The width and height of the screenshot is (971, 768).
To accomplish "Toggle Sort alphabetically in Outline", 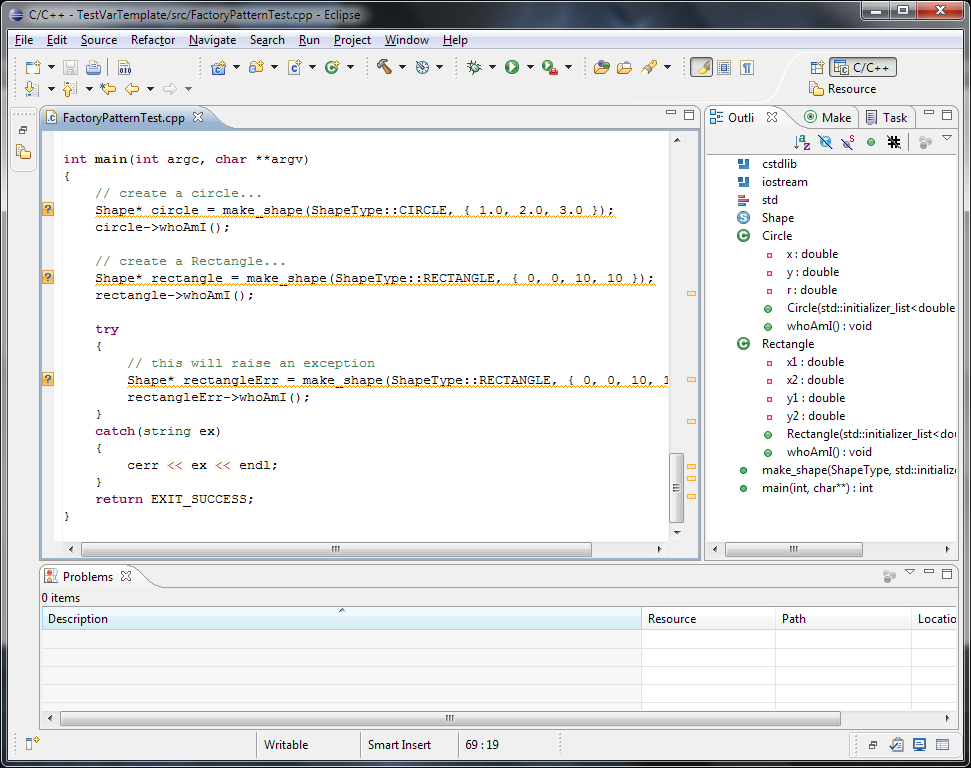I will coord(802,142).
